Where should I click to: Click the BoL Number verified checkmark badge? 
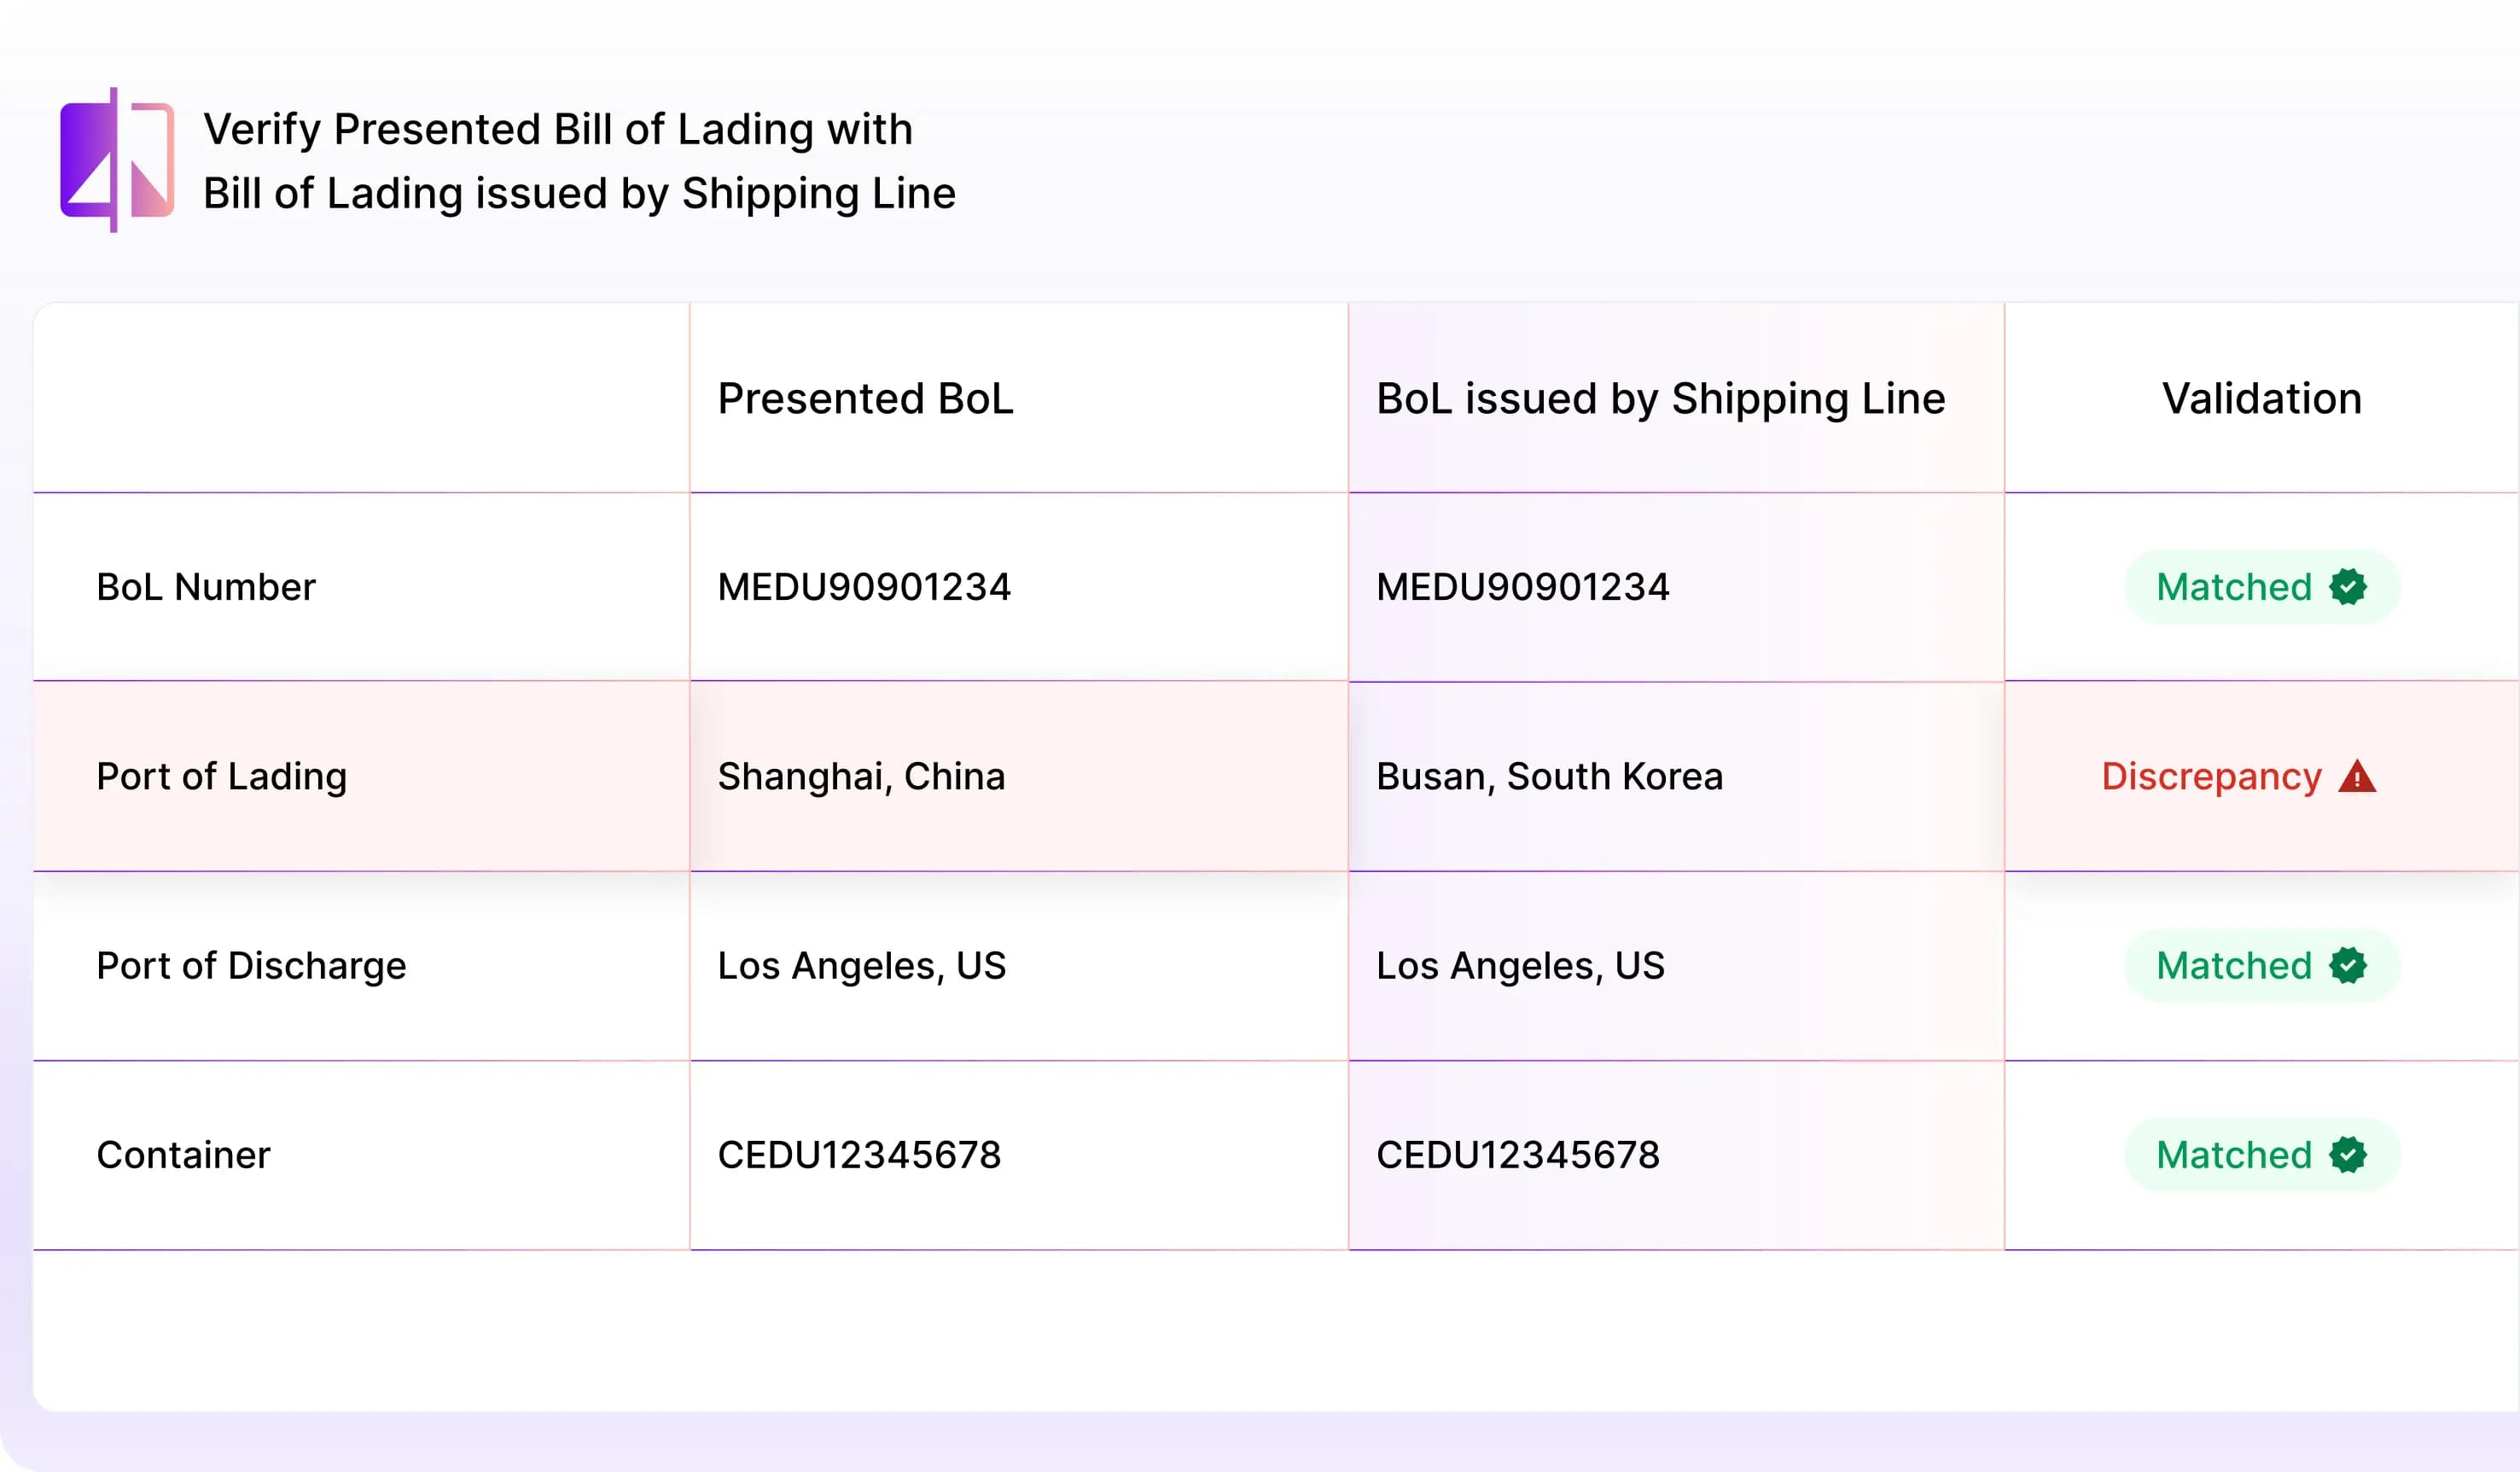[x=2347, y=587]
